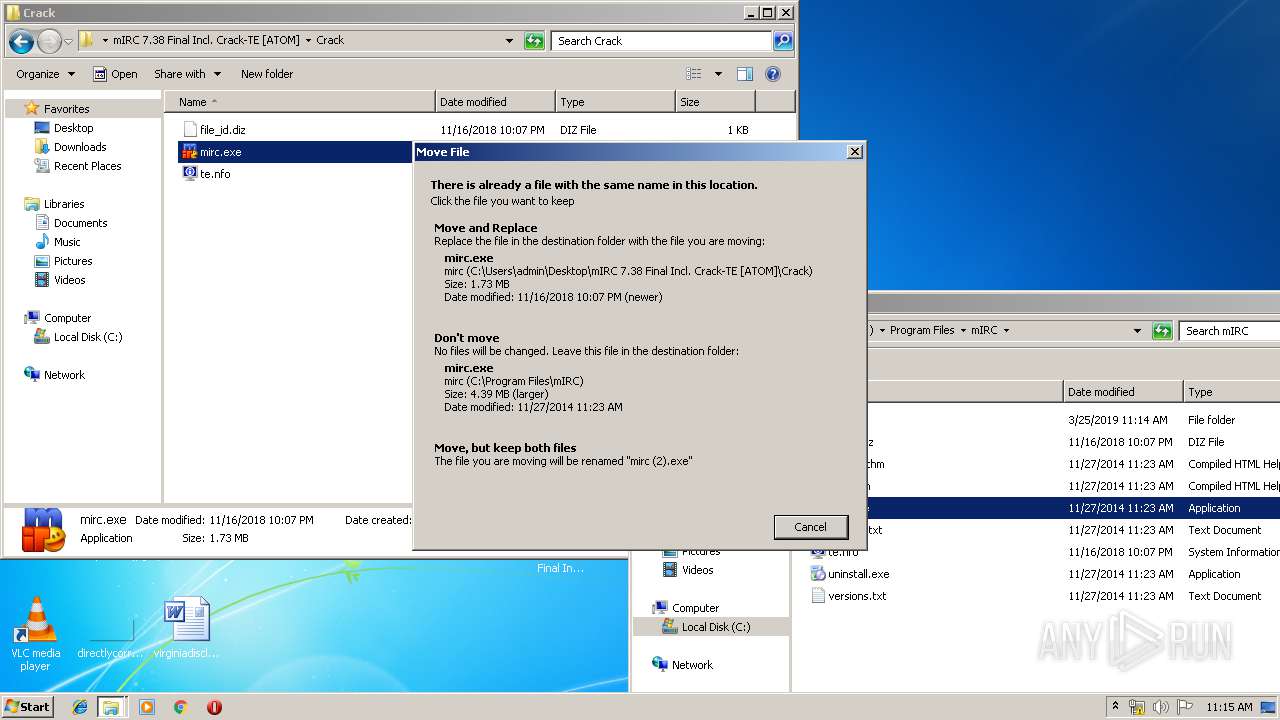1280x720 pixels.
Task: Select versions.txt in mIRC window
Action: 847,596
